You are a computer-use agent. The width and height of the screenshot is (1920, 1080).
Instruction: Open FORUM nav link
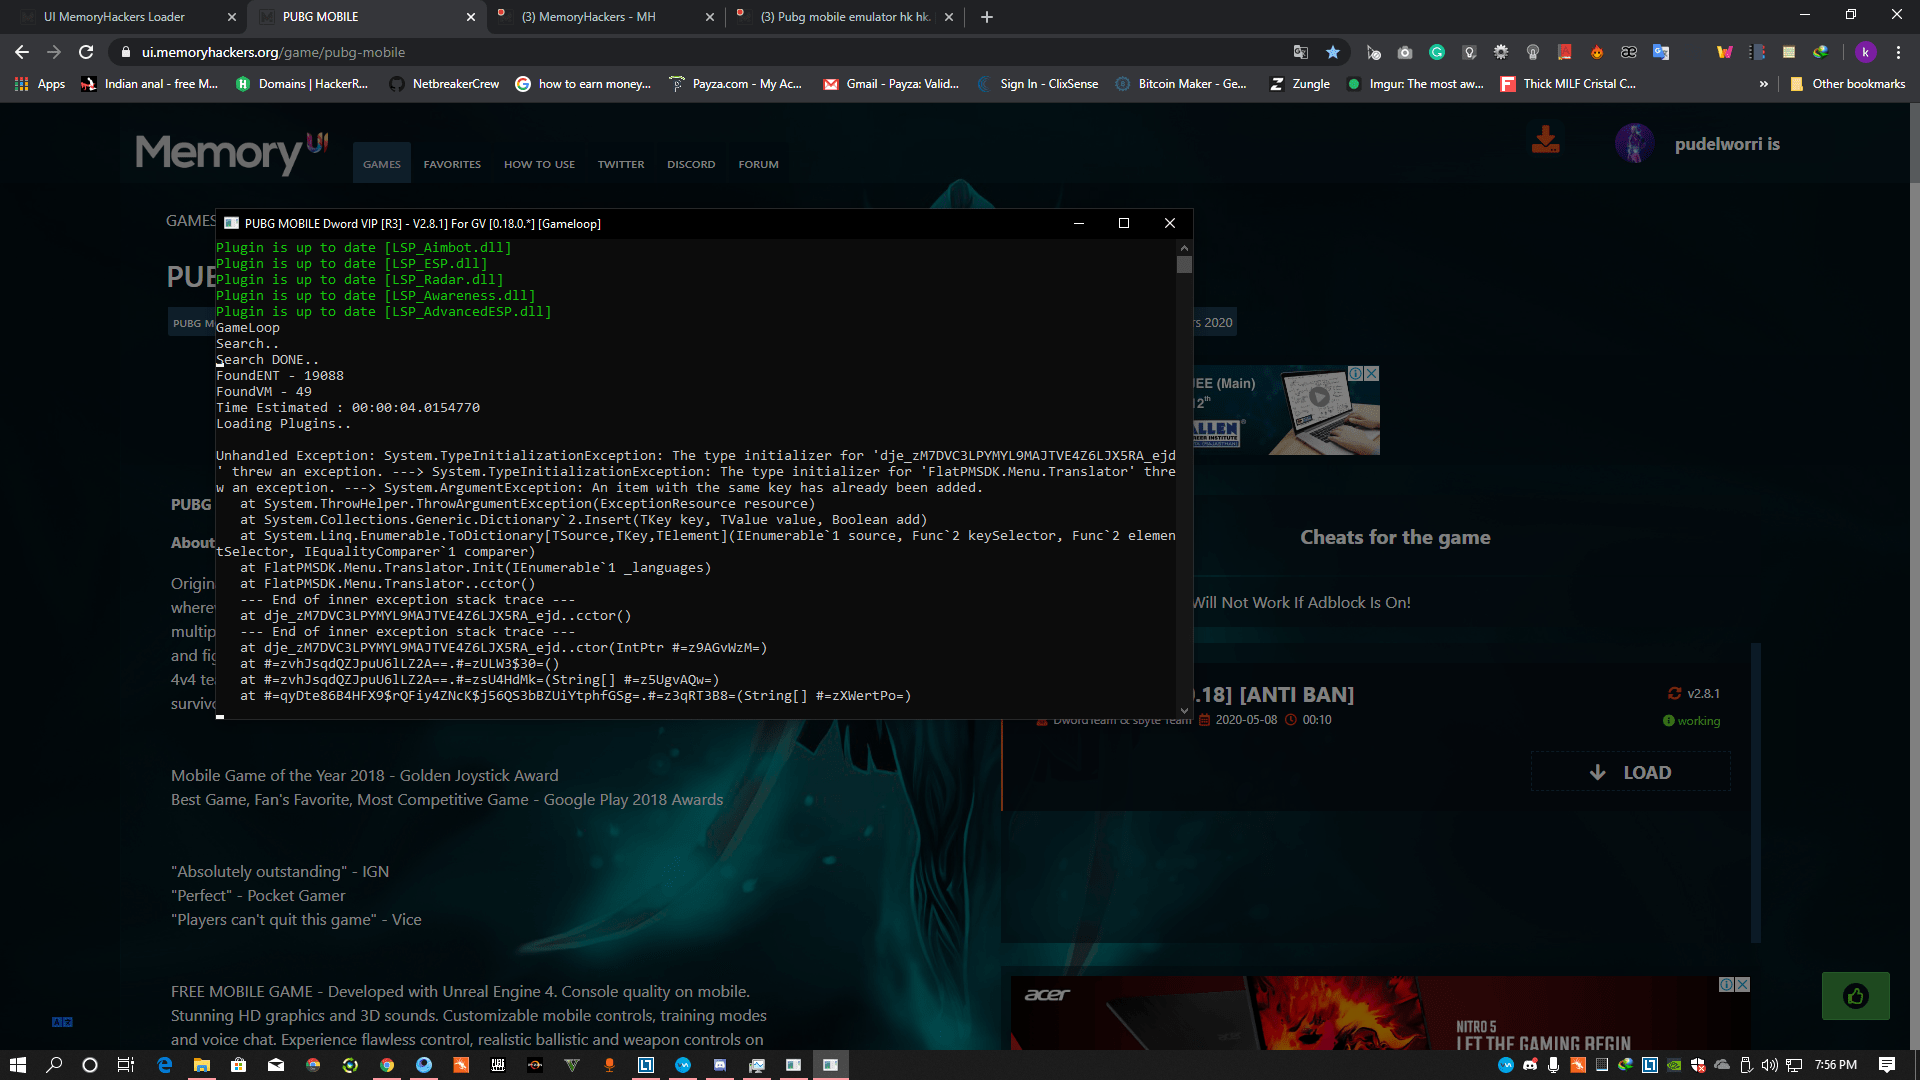click(758, 164)
